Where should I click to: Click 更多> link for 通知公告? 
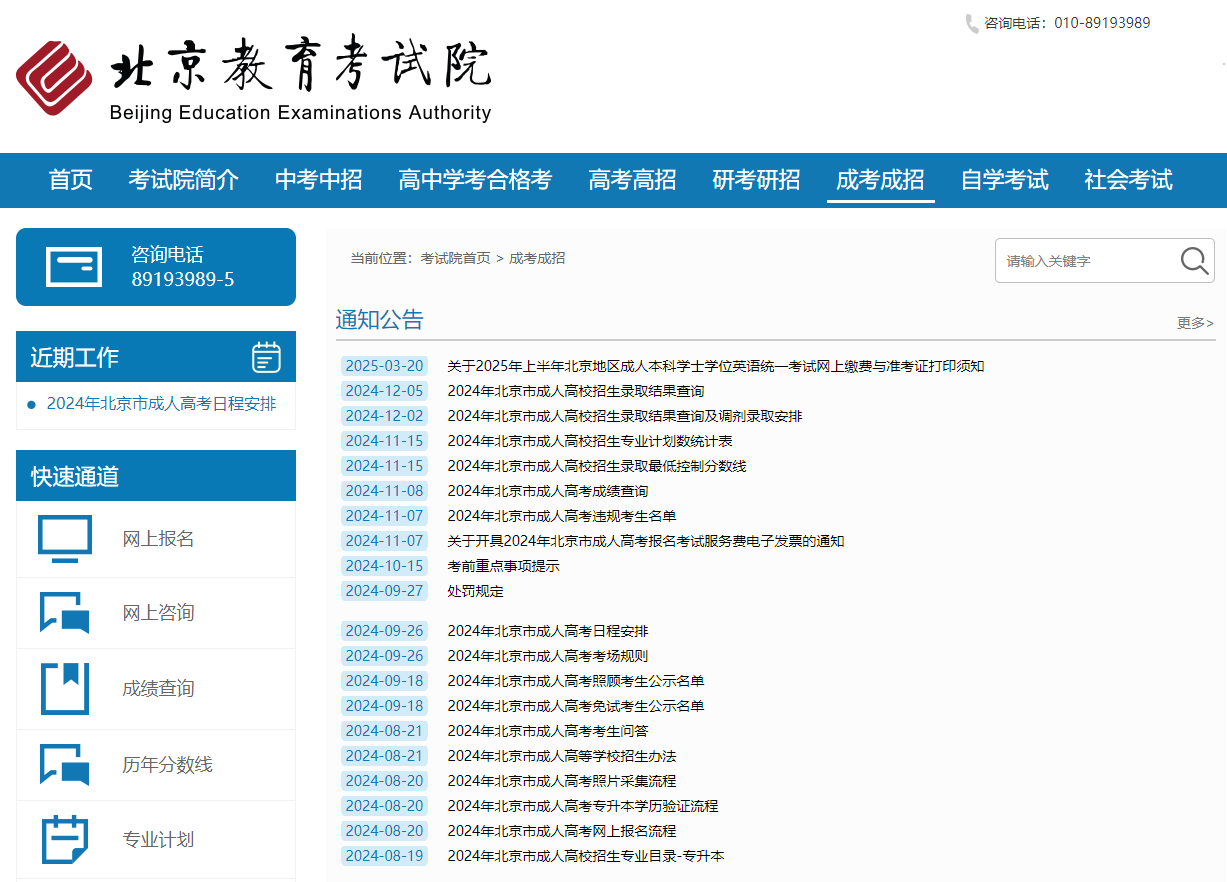pos(1195,323)
